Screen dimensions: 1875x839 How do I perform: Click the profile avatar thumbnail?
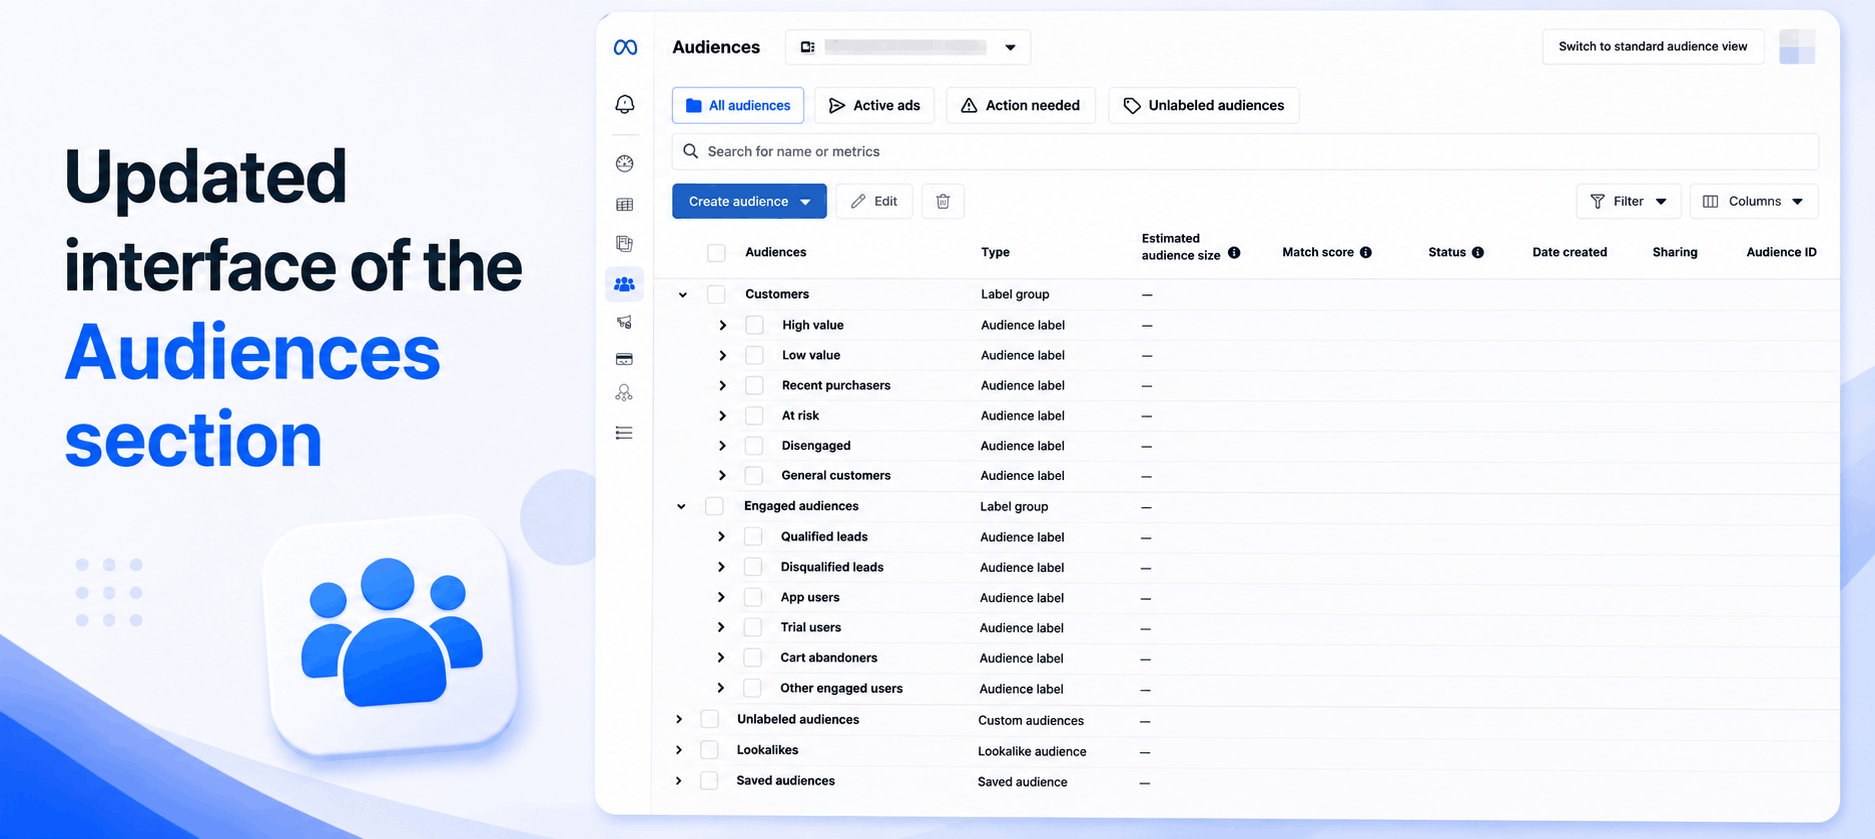coord(1797,47)
